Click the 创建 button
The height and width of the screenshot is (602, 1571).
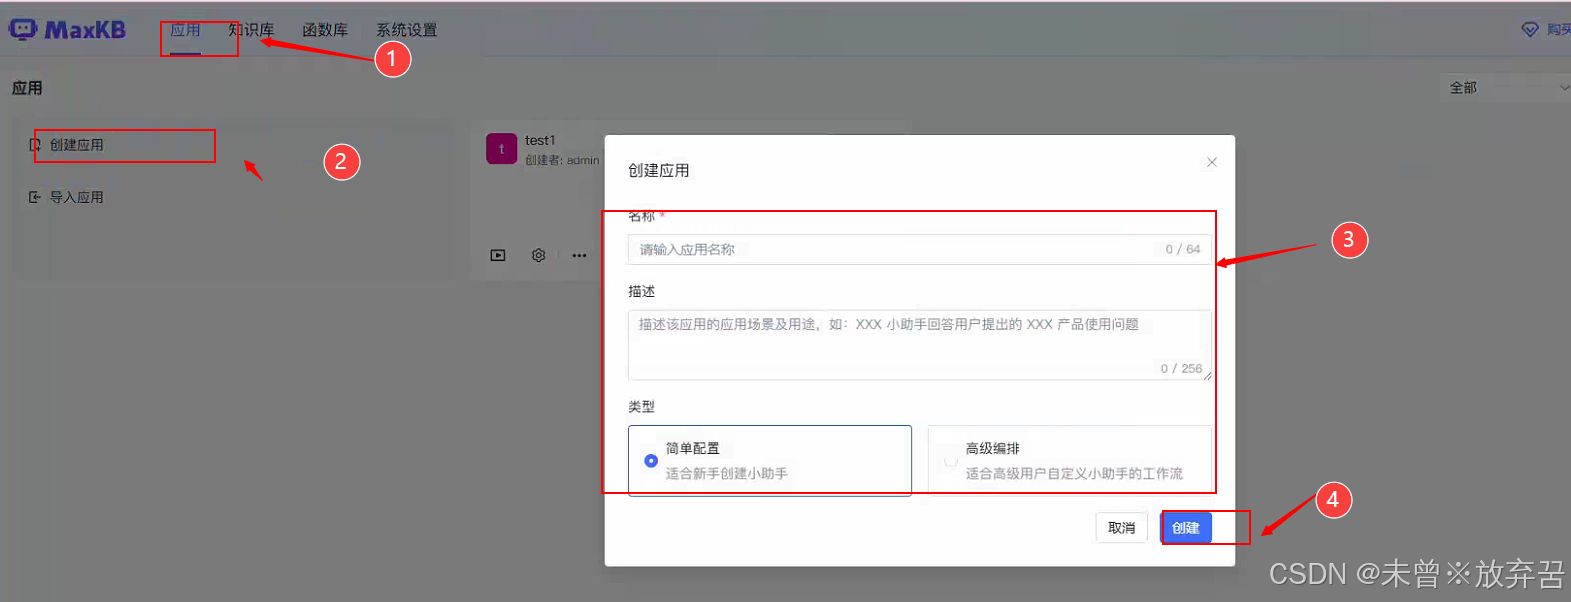1186,527
